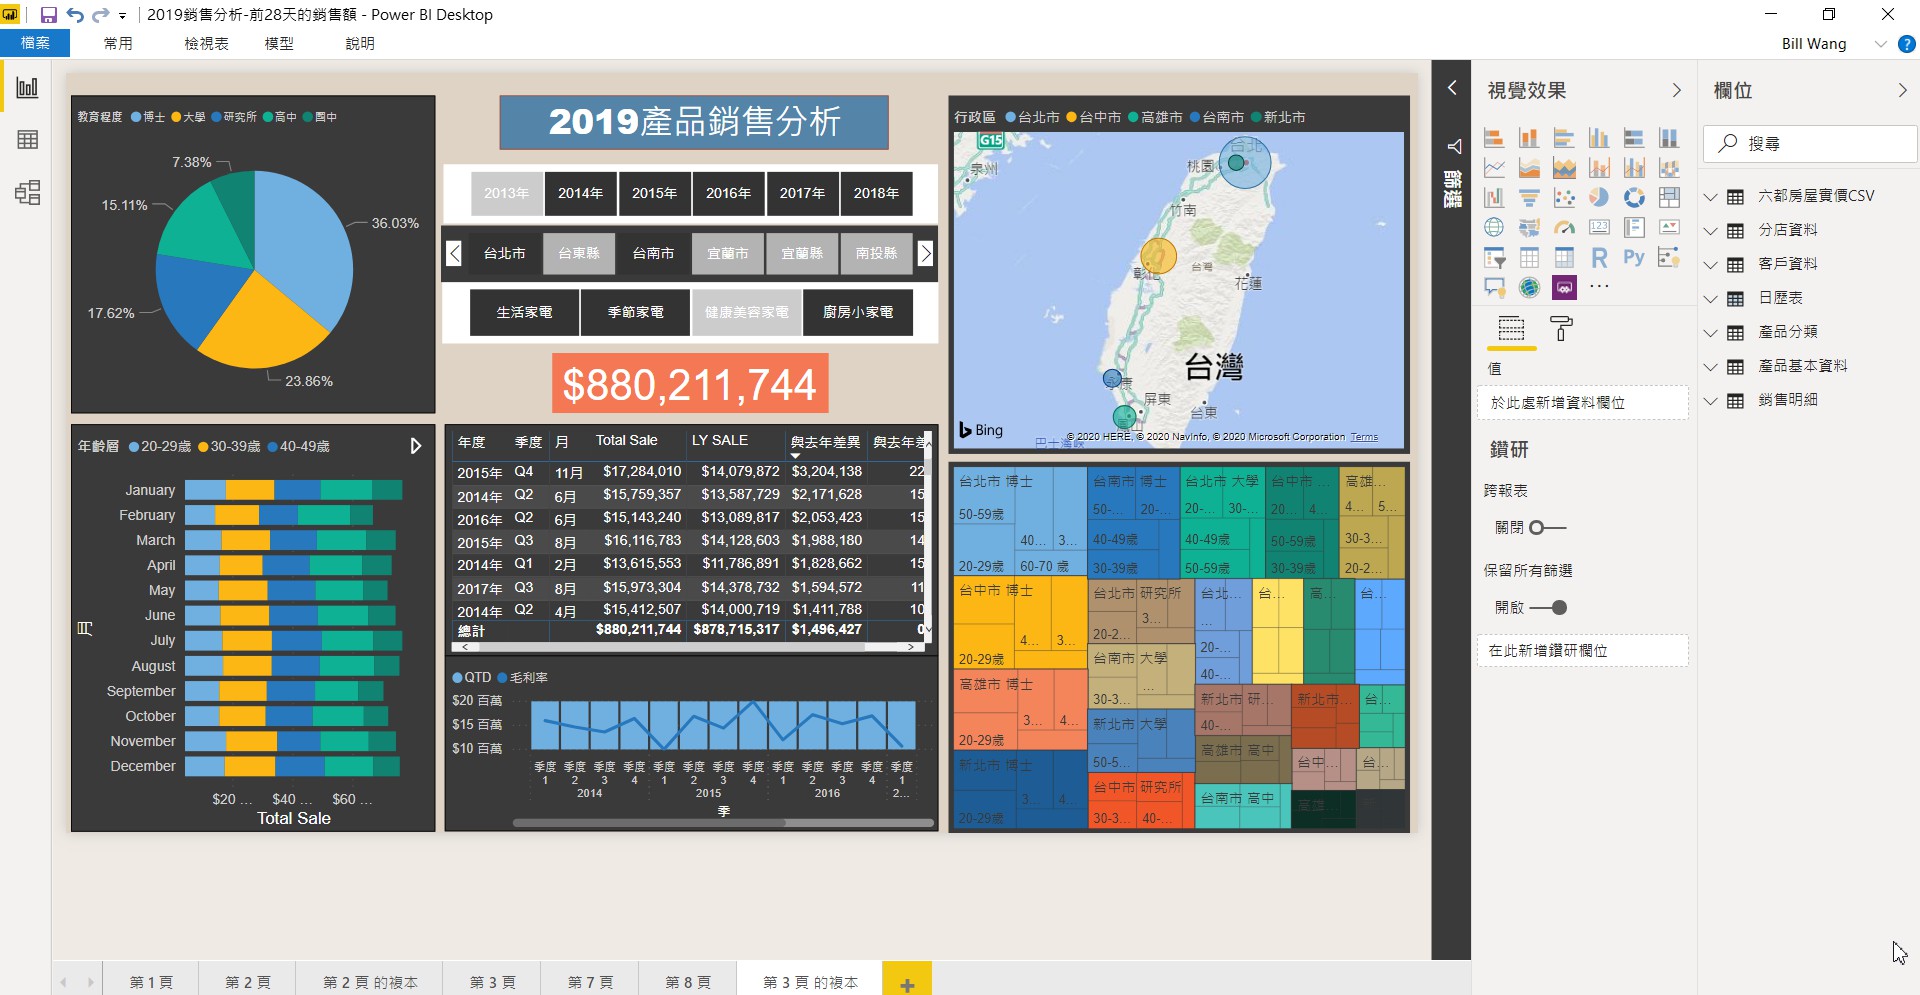The height and width of the screenshot is (995, 1920).
Task: Click the 搜尋 fields search box
Action: click(1810, 143)
